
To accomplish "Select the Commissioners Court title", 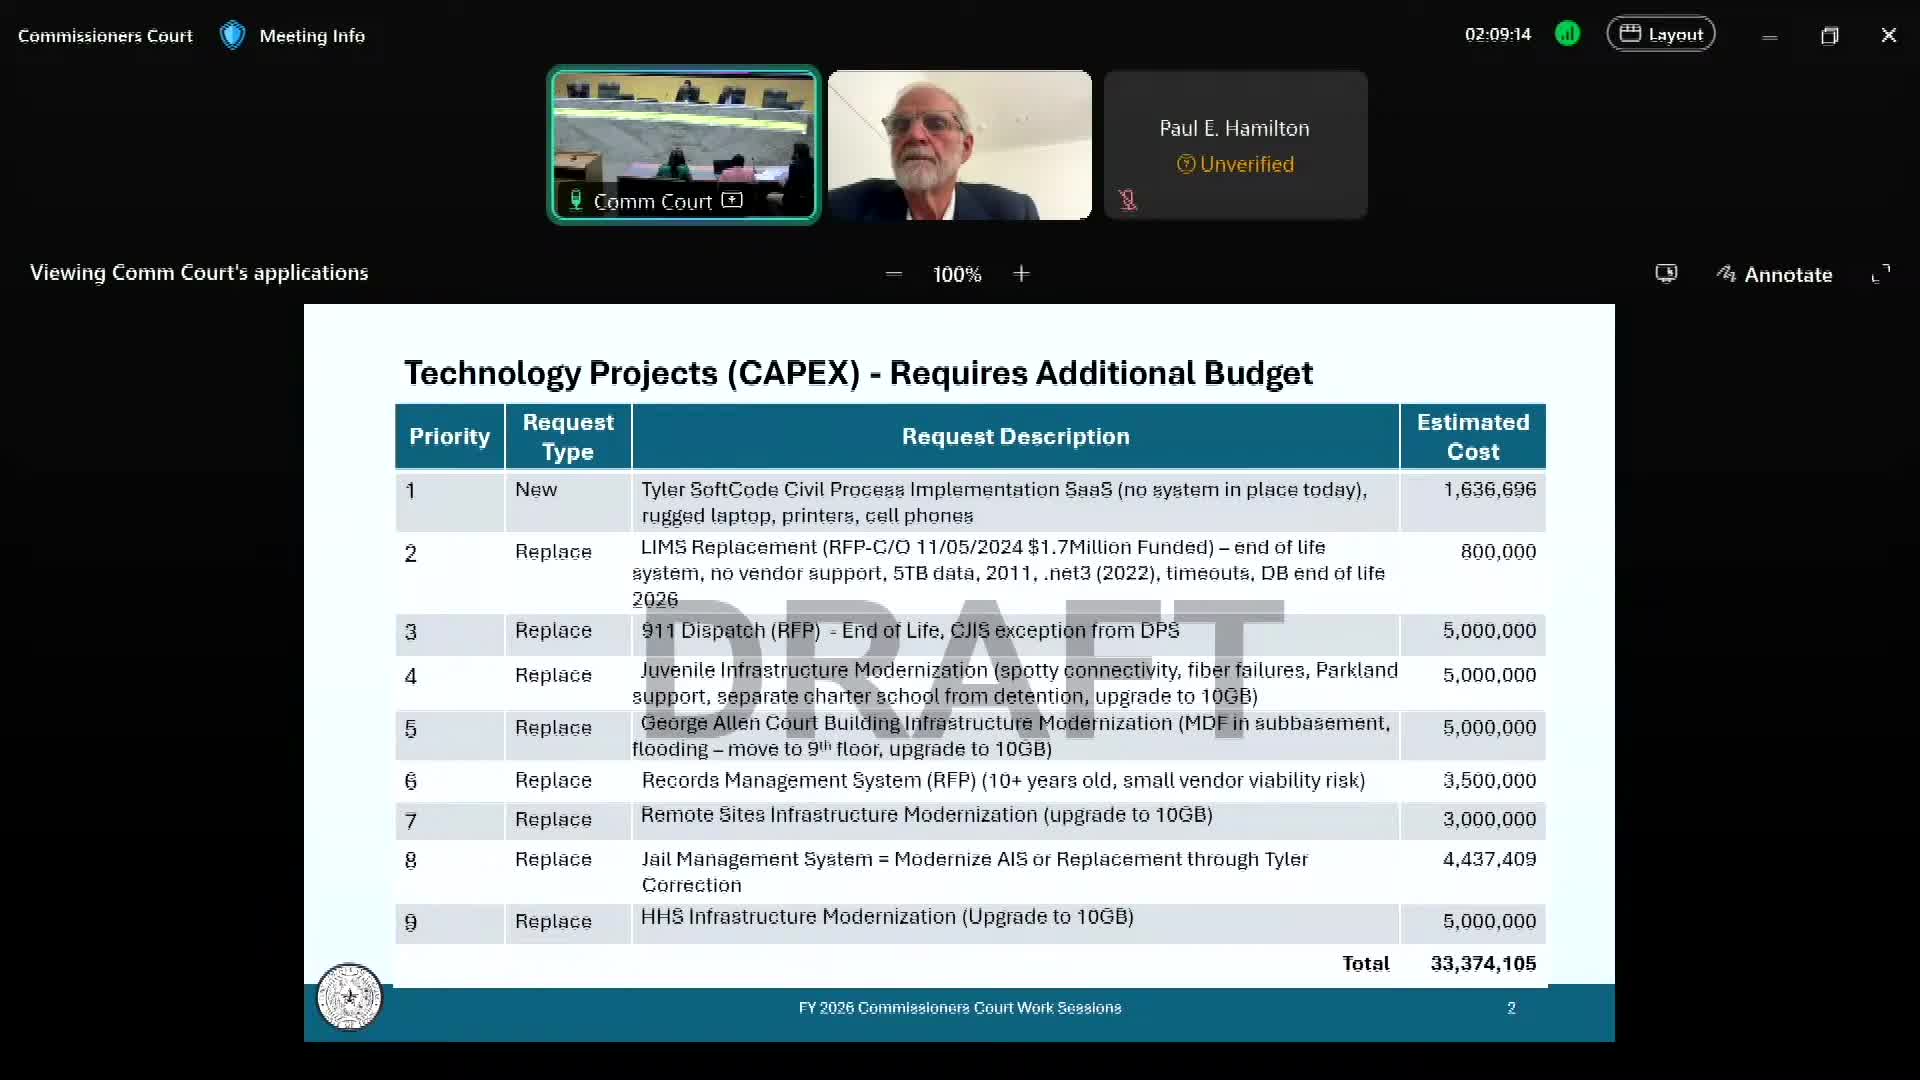I will (x=104, y=35).
